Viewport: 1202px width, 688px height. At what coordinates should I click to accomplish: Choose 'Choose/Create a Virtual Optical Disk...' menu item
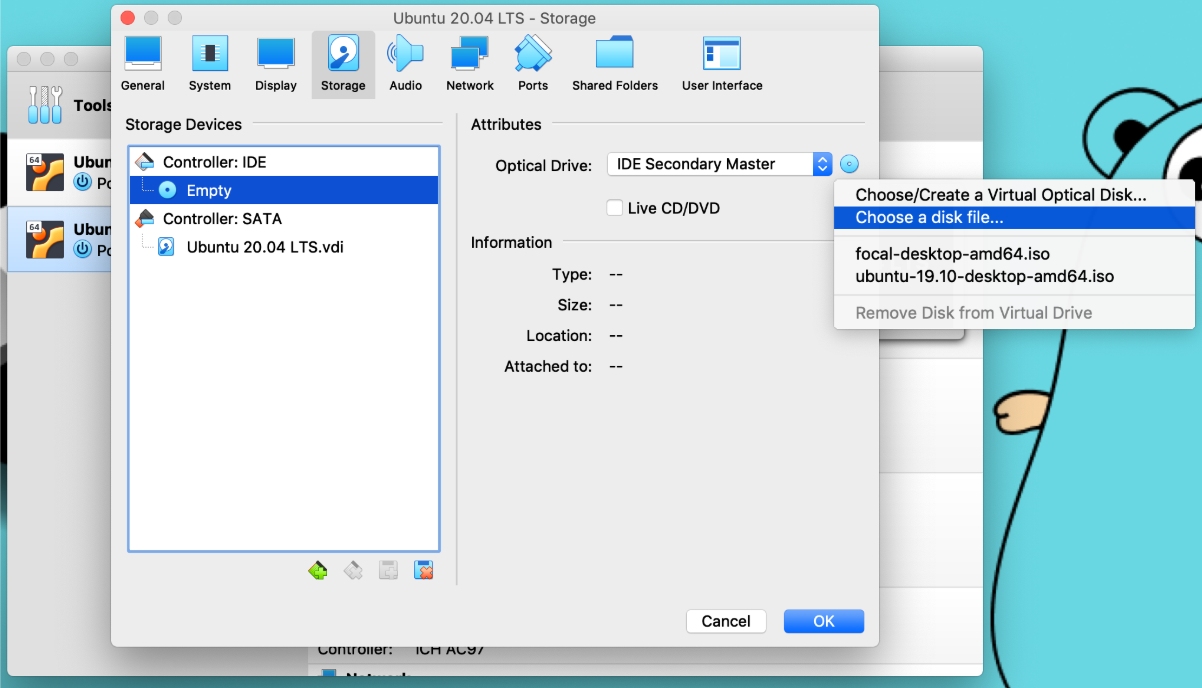(x=1014, y=195)
